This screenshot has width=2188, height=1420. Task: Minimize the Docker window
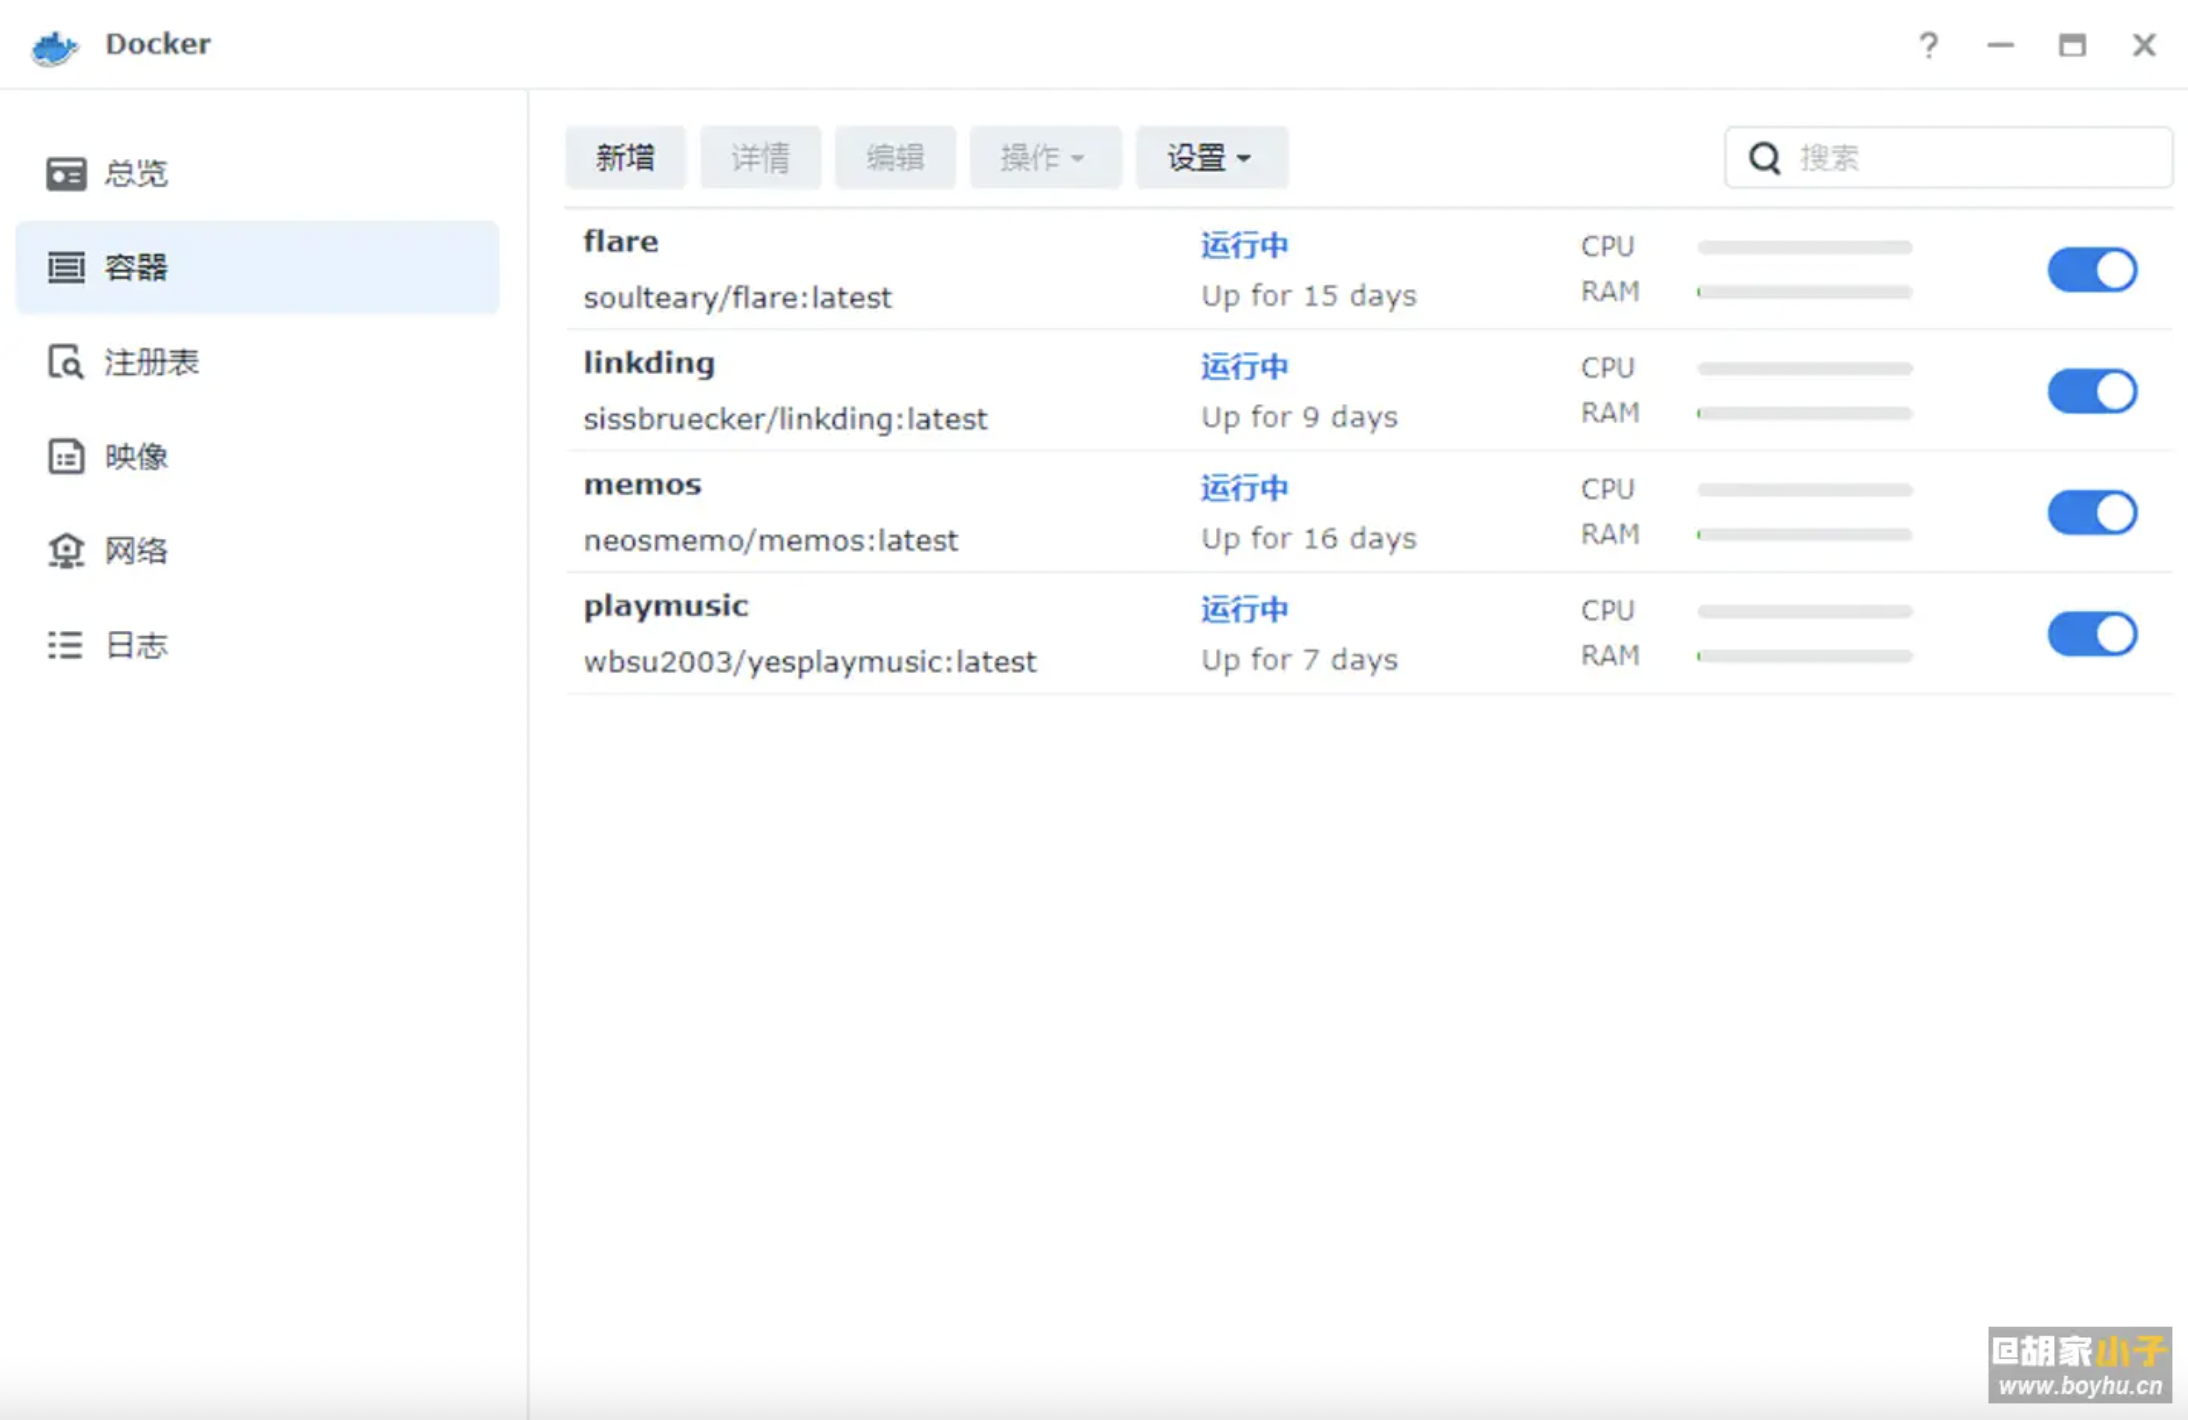pos(2000,45)
